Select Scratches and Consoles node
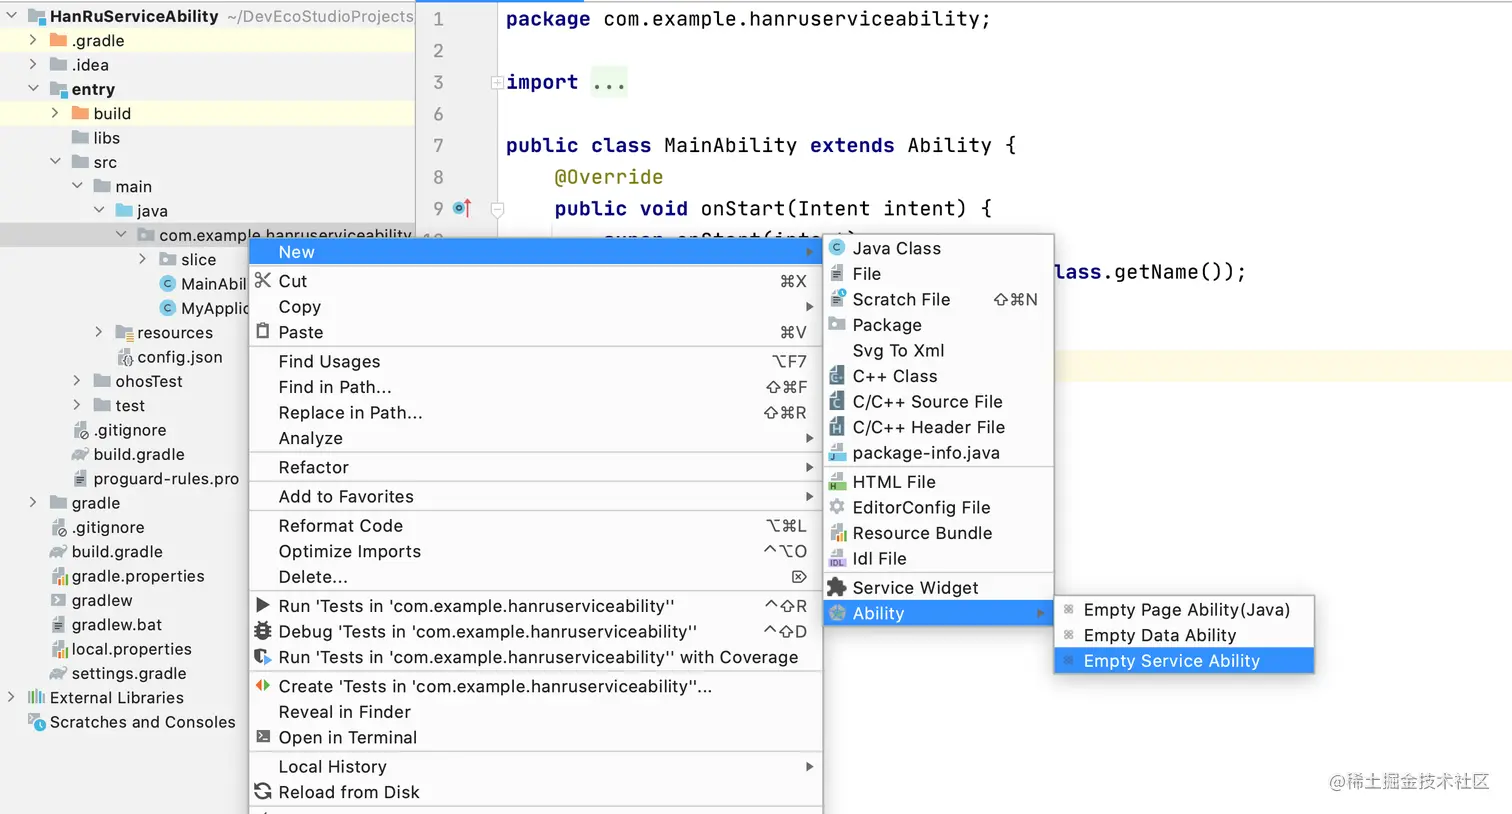This screenshot has height=814, width=1512. pos(143,721)
